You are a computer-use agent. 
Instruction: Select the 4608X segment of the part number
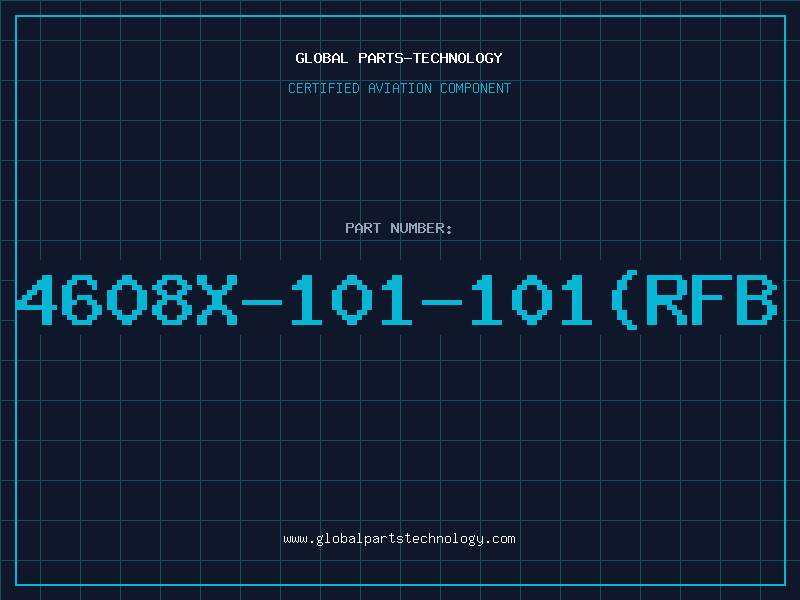click(127, 300)
